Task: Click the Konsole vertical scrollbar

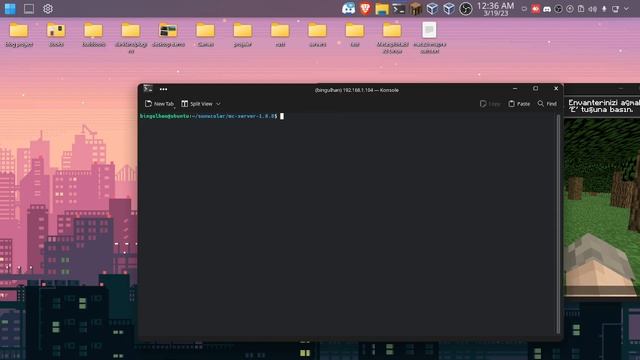Action: tap(558, 224)
